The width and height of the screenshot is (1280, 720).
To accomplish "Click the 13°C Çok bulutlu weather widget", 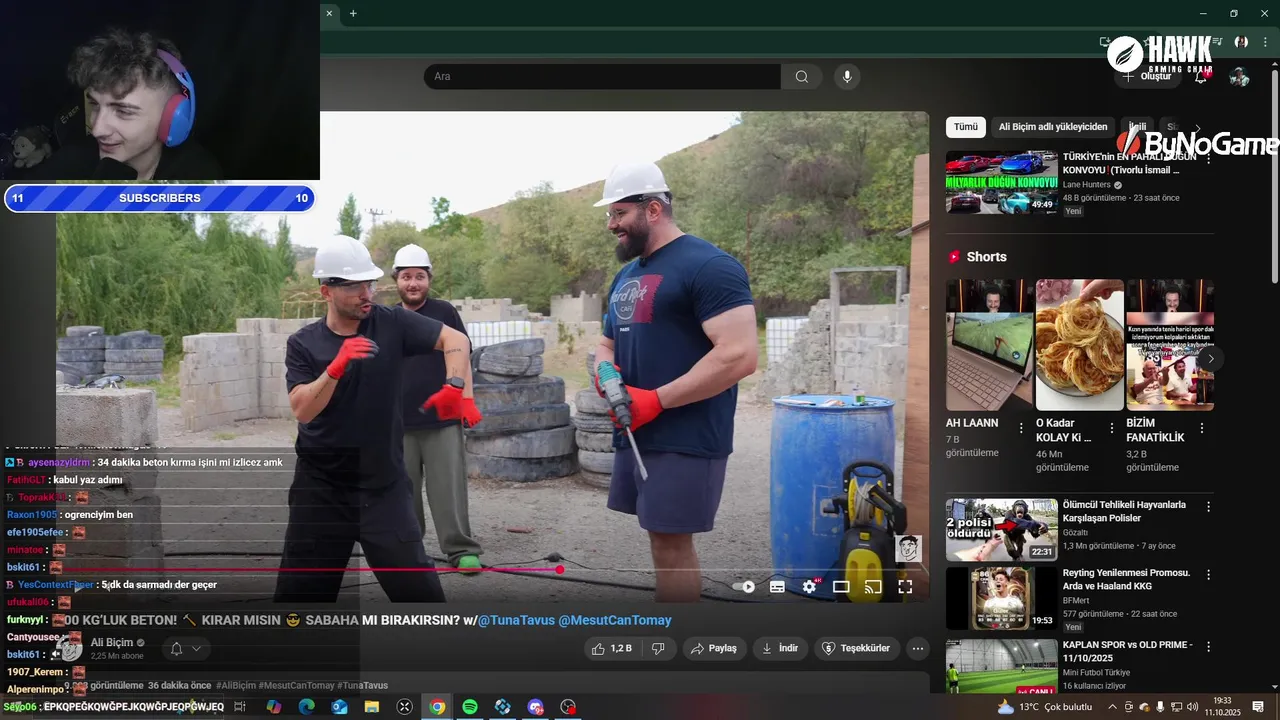I will 1045,707.
